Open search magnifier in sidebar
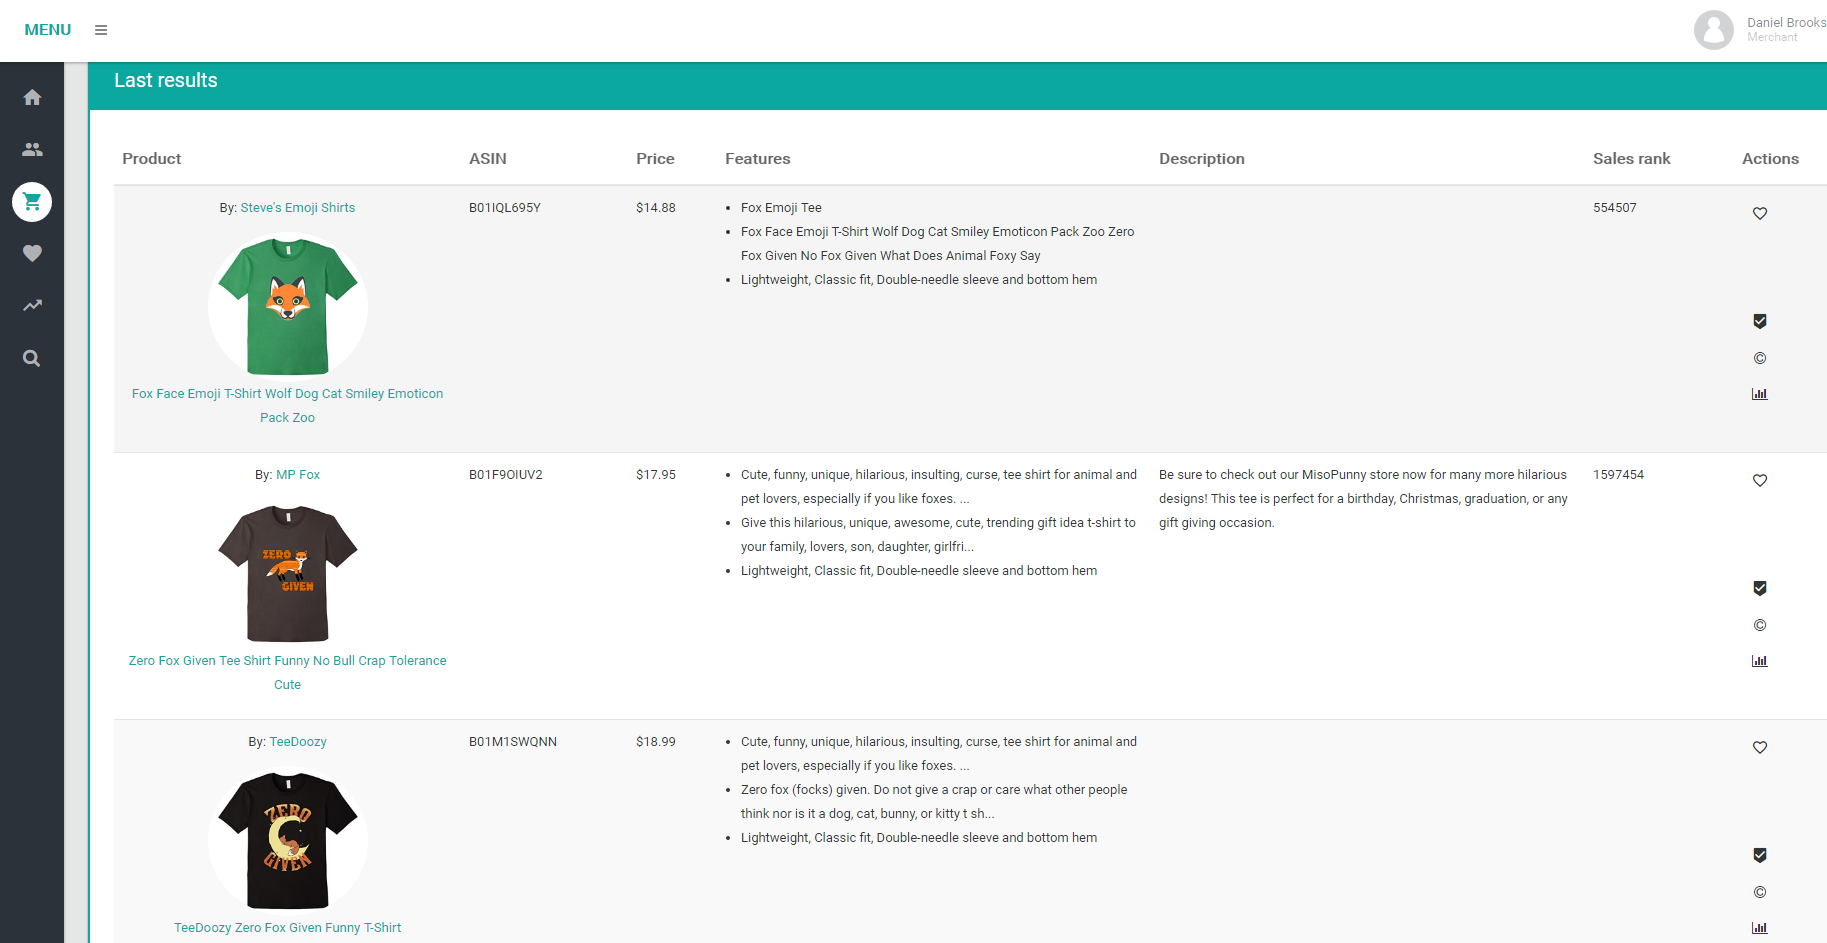The height and width of the screenshot is (943, 1827). pos(32,358)
